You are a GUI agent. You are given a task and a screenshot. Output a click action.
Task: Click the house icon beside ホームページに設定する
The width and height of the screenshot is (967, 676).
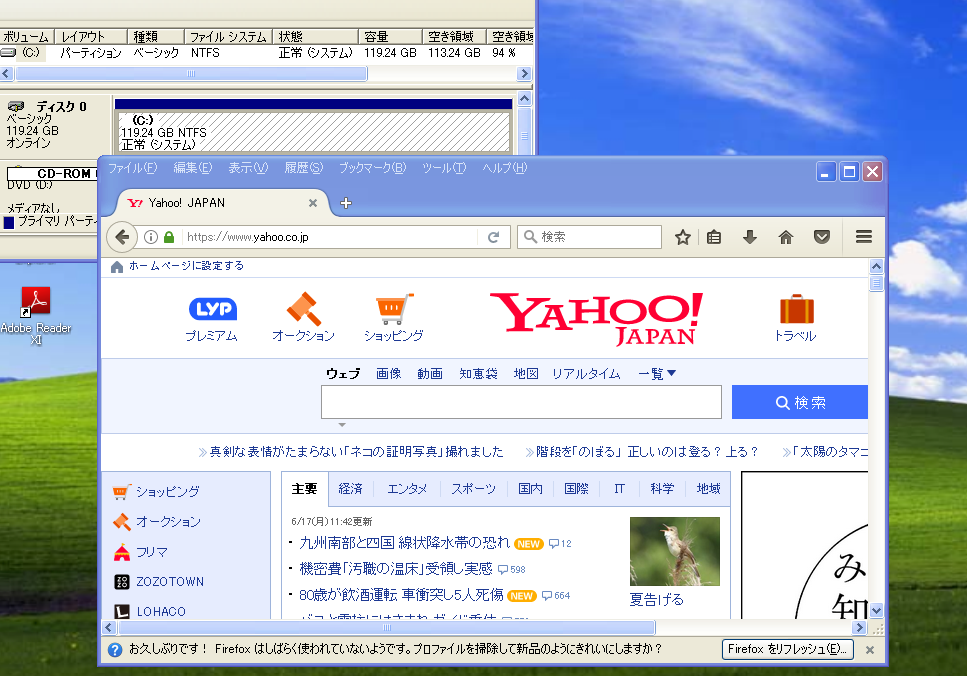[x=117, y=266]
